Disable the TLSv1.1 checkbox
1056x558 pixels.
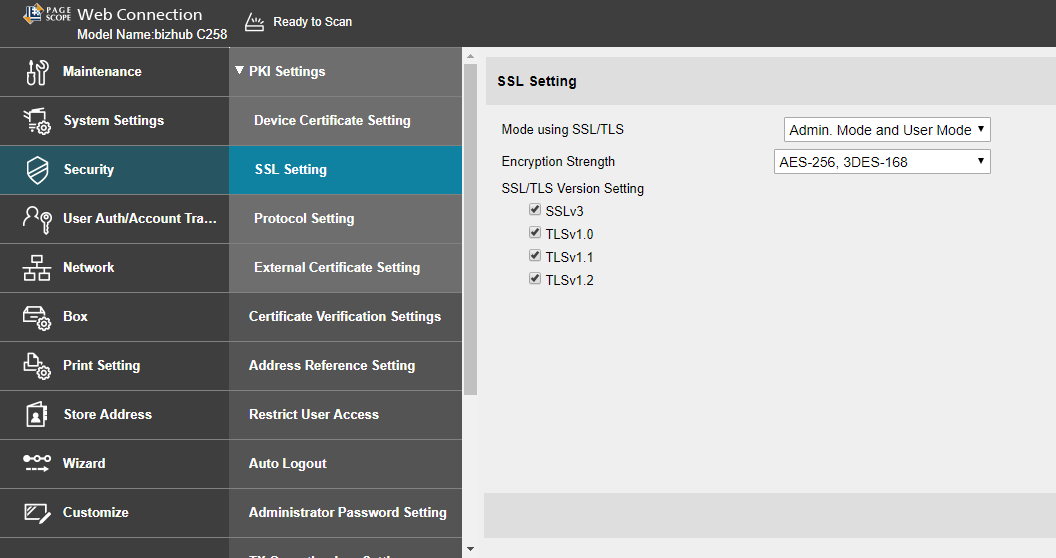[x=535, y=257]
